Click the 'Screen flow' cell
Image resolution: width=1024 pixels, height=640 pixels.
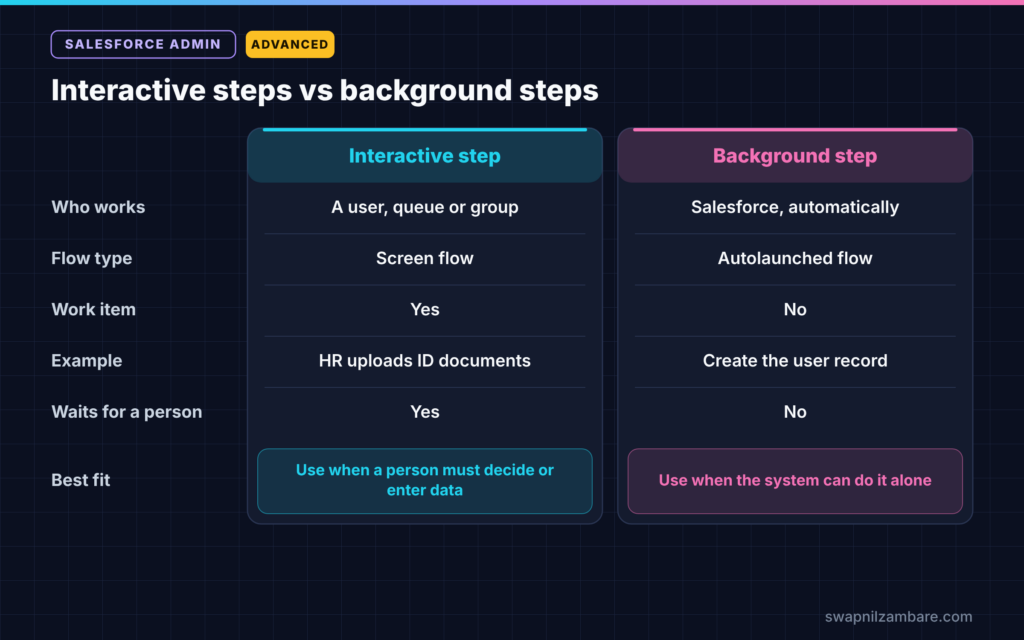click(x=424, y=258)
